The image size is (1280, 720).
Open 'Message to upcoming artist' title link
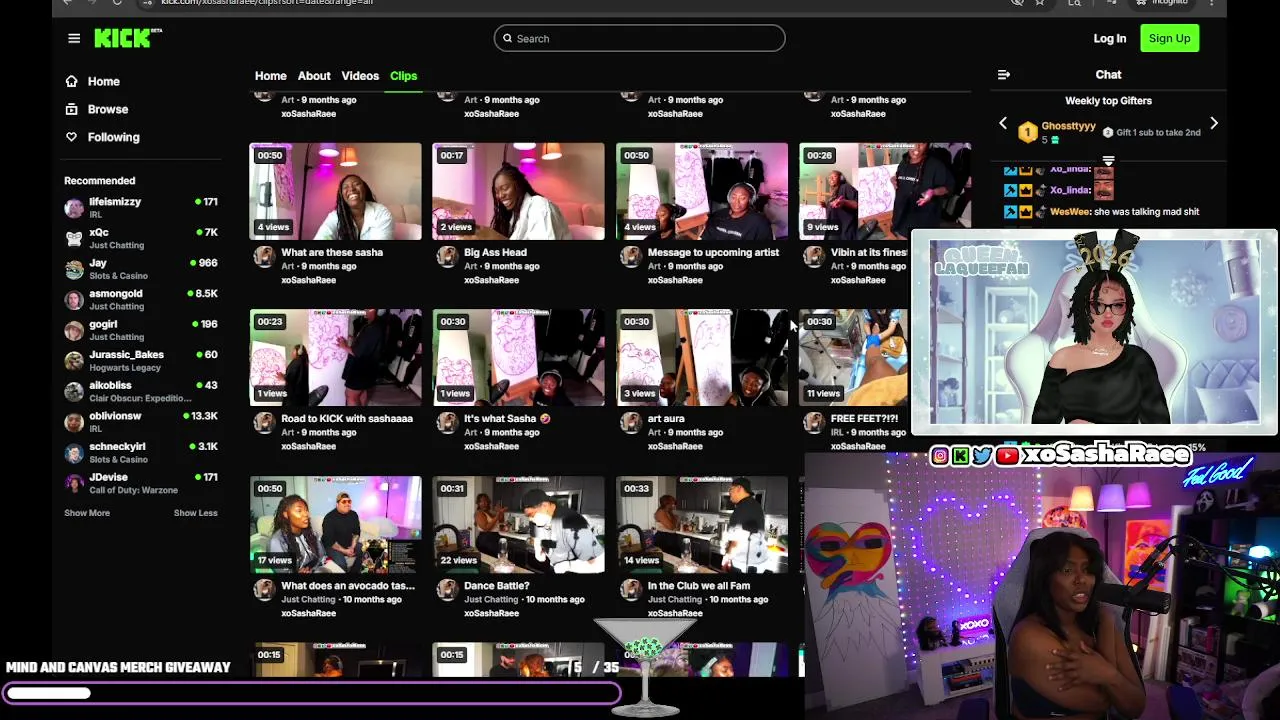pos(713,252)
